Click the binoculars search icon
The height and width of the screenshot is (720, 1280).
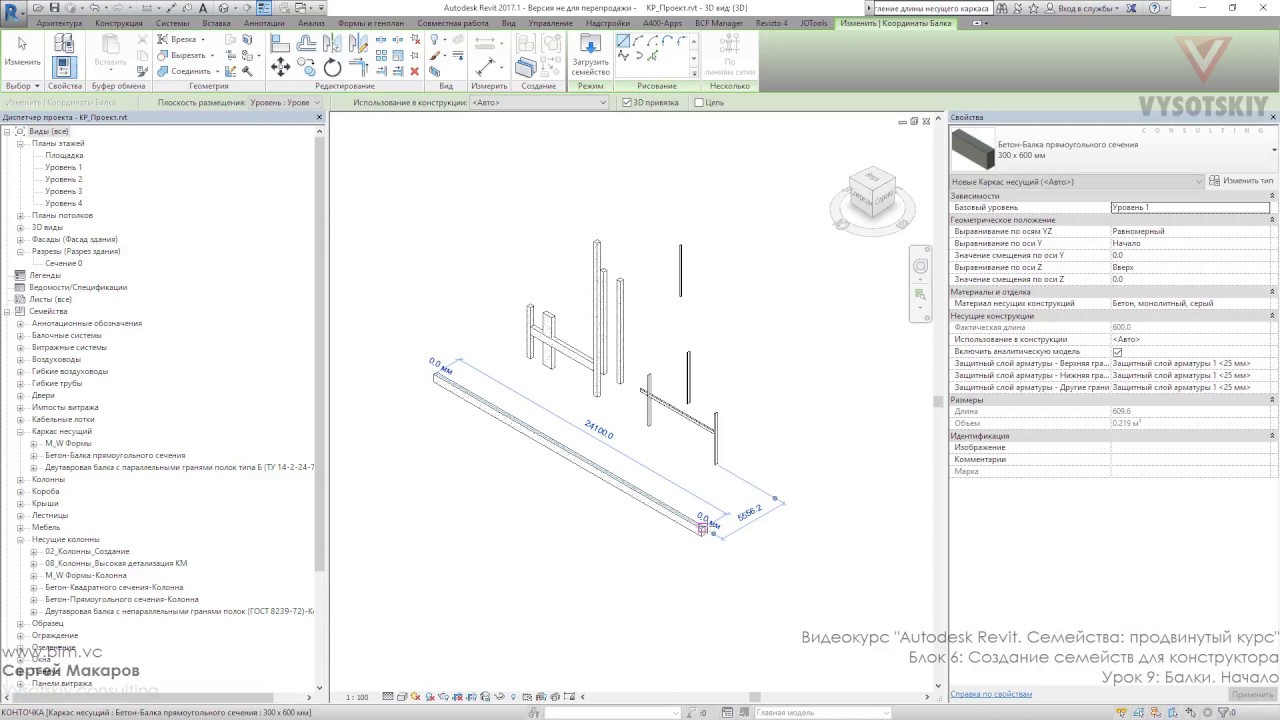click(x=1004, y=8)
